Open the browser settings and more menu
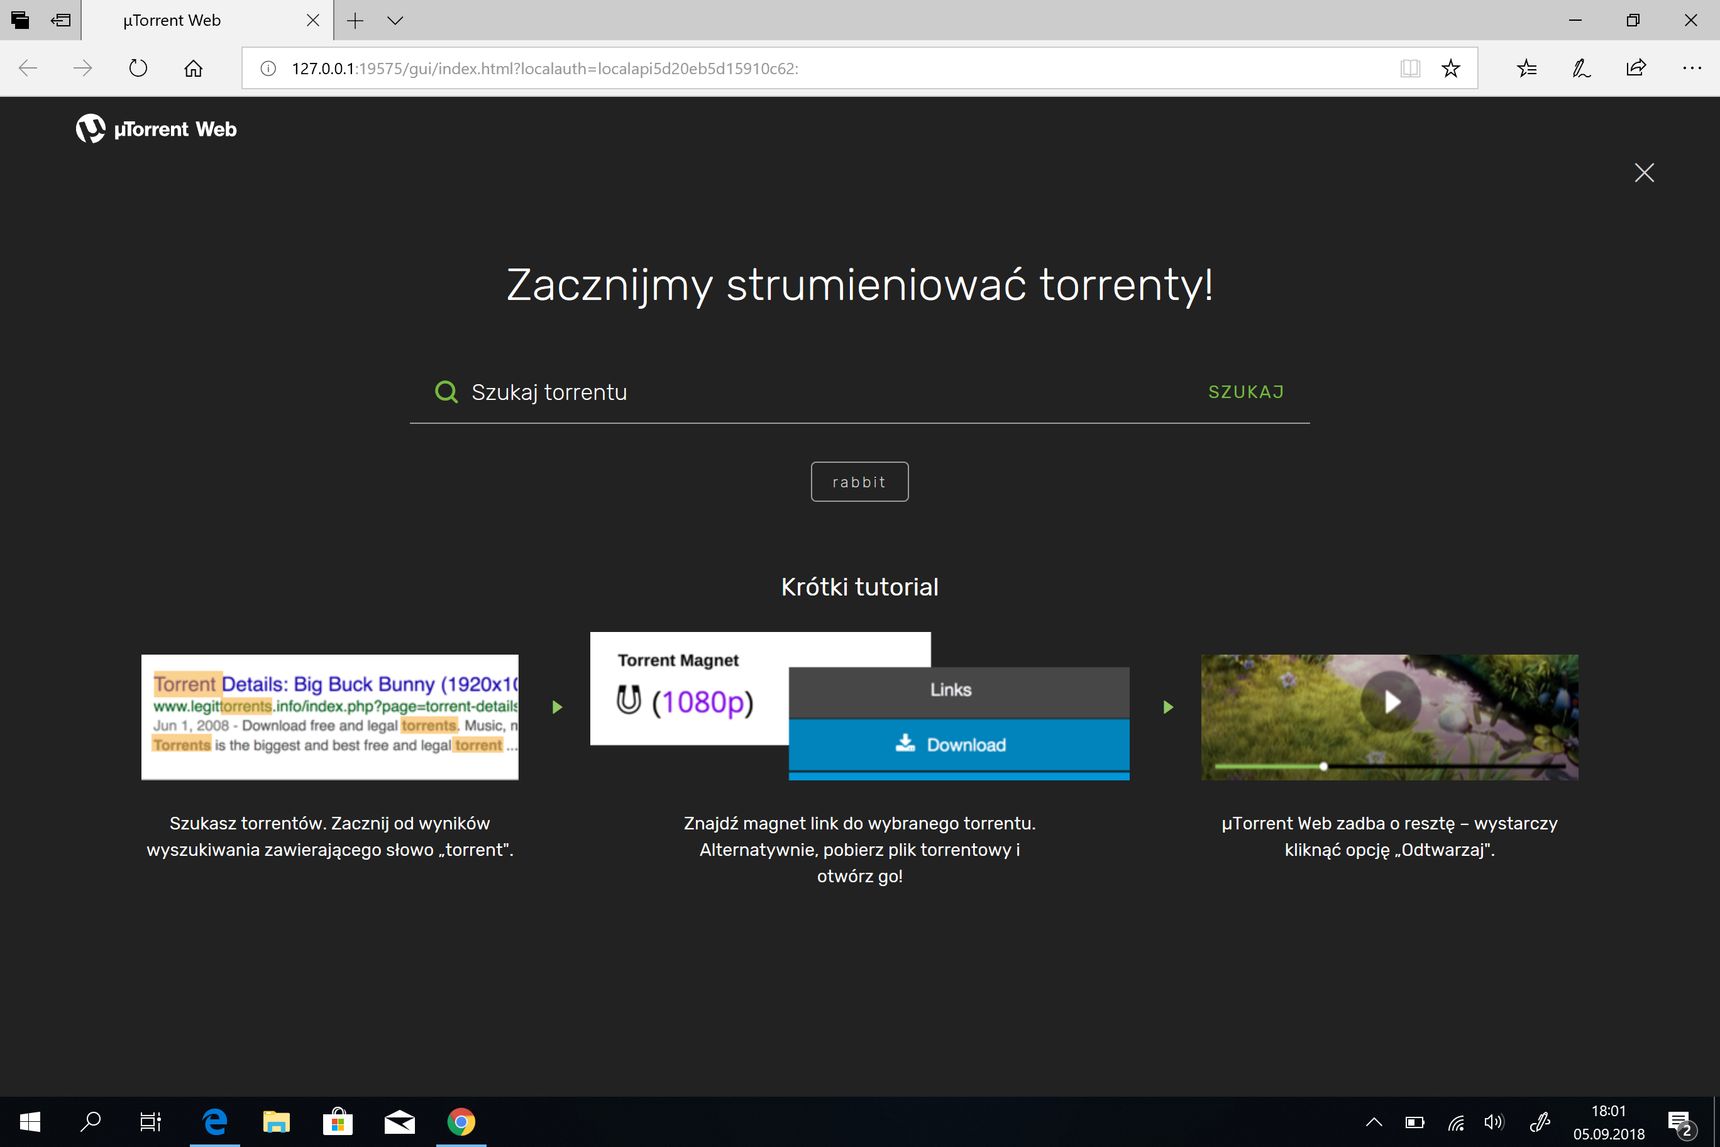 [x=1692, y=68]
